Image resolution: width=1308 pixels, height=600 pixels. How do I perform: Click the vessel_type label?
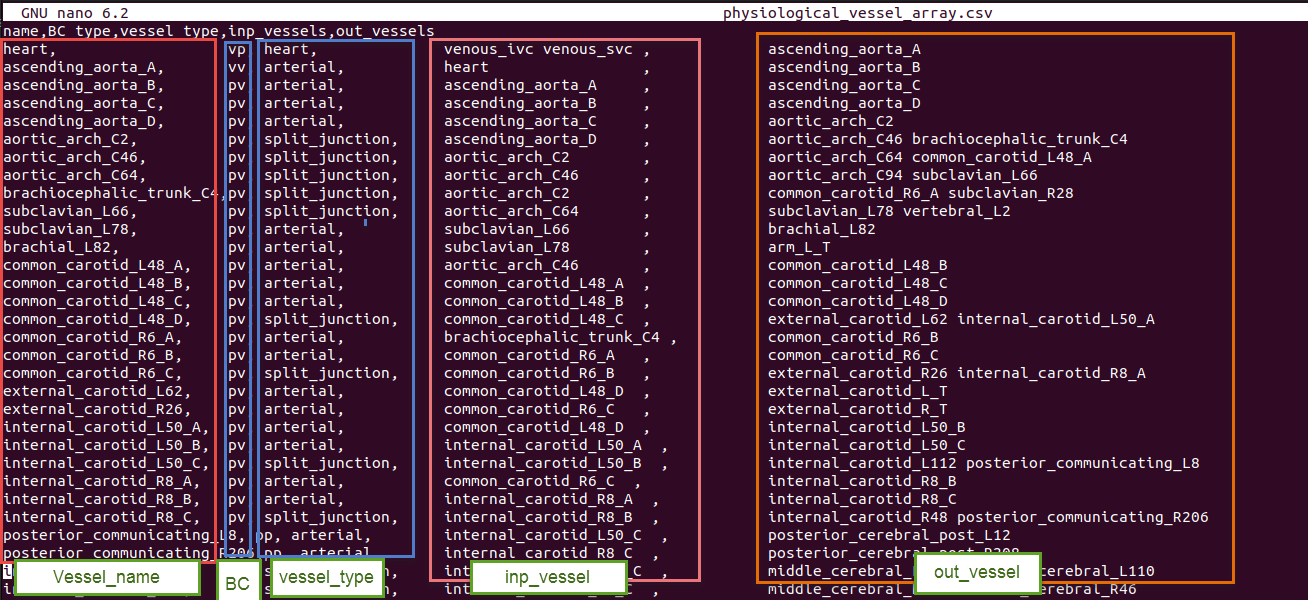[x=326, y=577]
